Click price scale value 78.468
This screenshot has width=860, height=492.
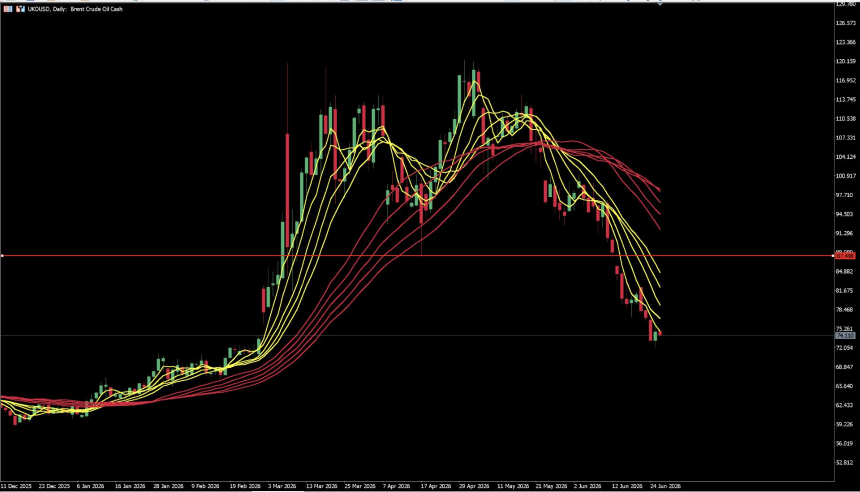tap(845, 310)
